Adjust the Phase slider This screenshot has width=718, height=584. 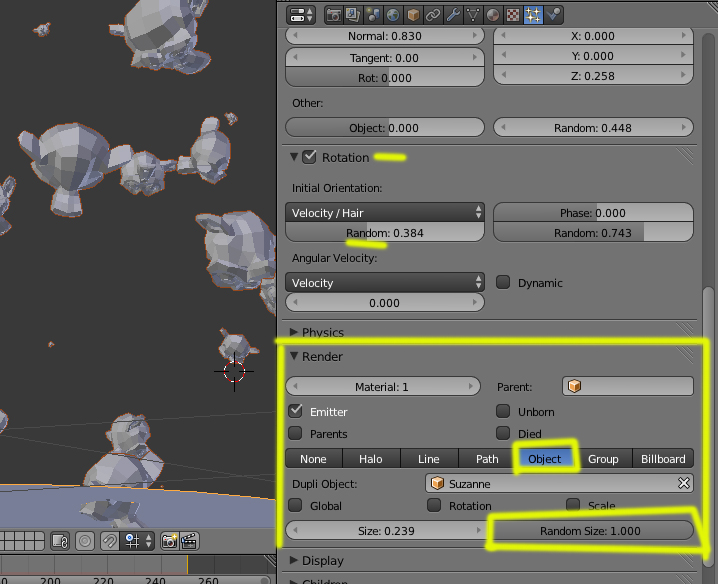point(593,213)
